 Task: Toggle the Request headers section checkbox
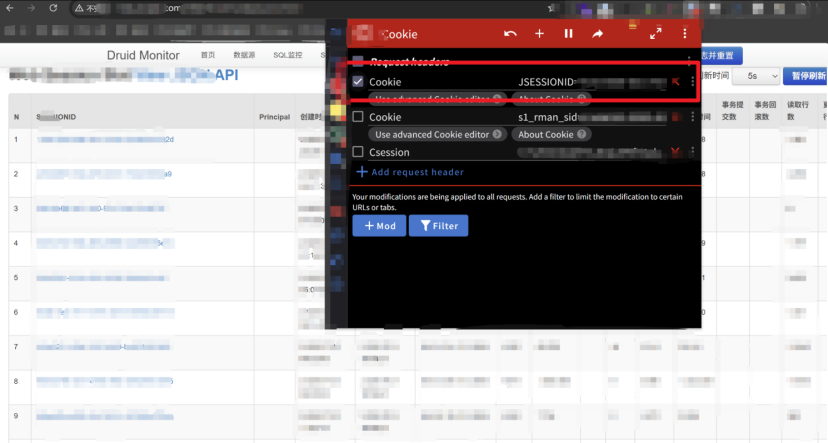358,61
